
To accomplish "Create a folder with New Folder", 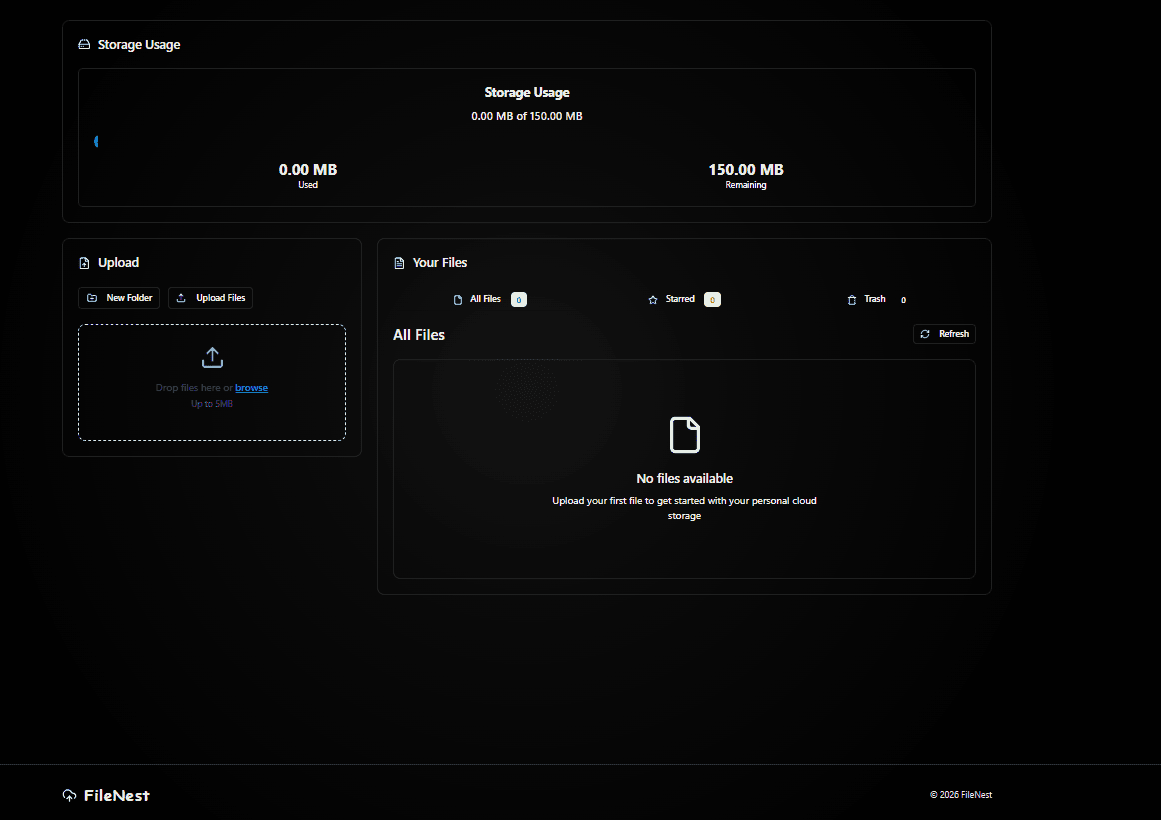I will click(119, 297).
